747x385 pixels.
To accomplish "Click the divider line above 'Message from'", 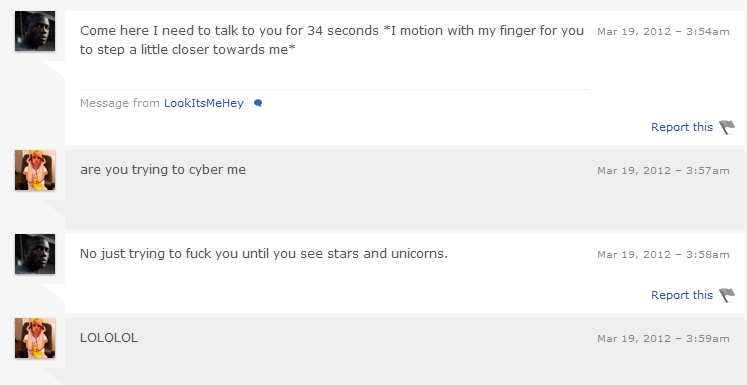I will (x=335, y=89).
